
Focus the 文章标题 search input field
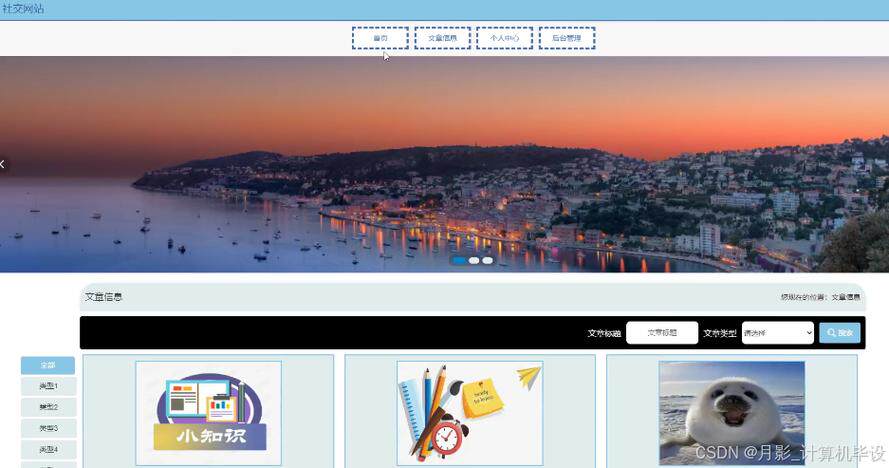point(662,333)
